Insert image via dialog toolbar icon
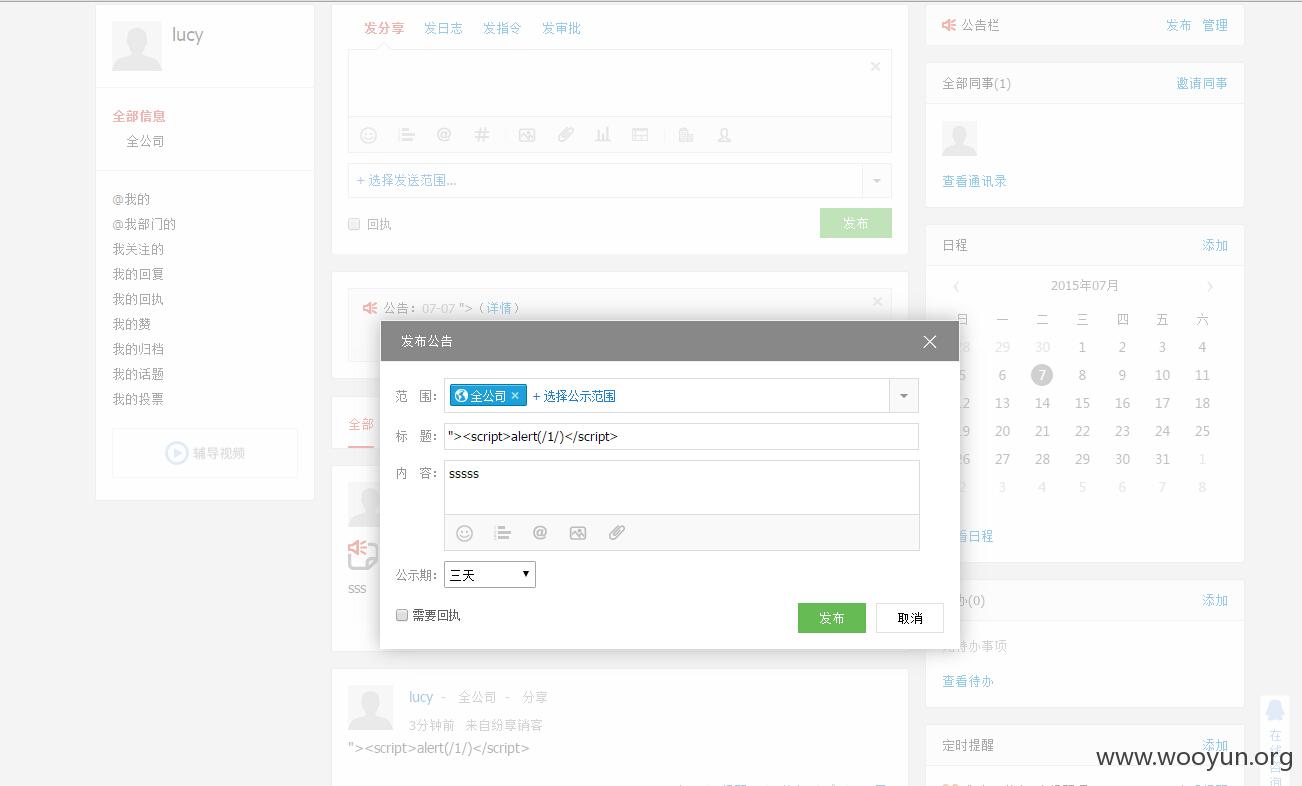 pos(578,533)
